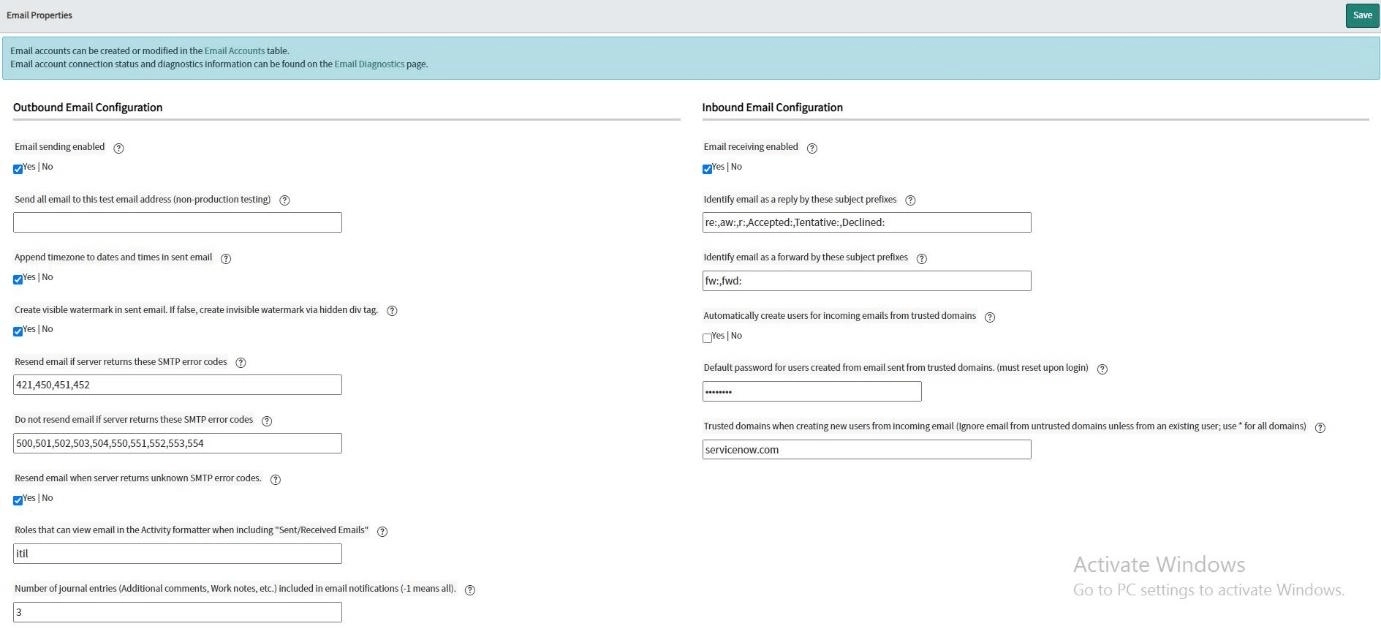Click the forward prefixes field fw:,fwd:
Screen dimensions: 1381x629
coord(866,281)
